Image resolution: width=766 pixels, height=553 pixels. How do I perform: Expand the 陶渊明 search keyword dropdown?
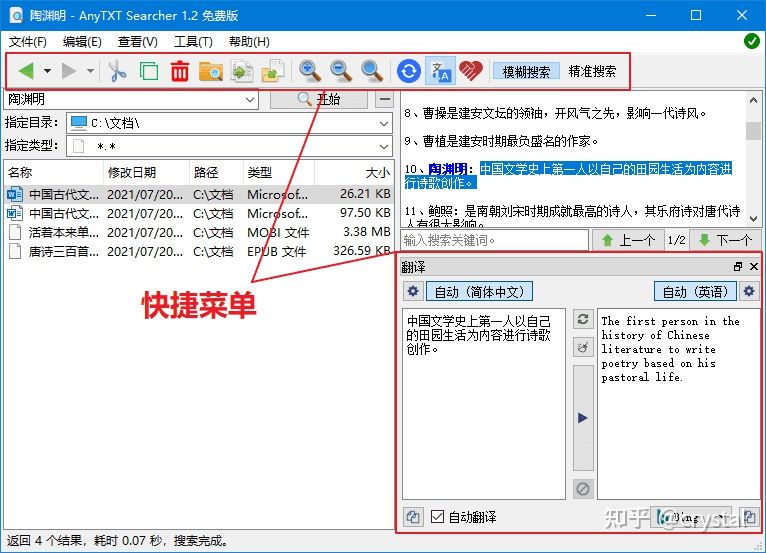250,100
